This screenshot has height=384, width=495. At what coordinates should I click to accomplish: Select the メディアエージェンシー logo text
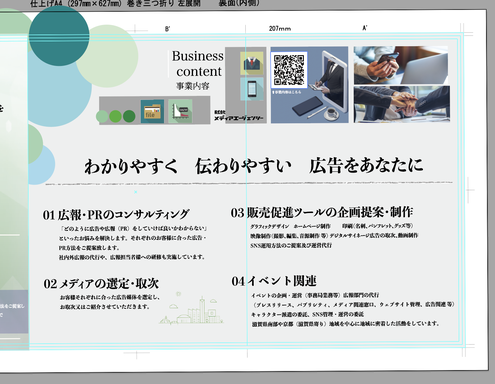(239, 116)
